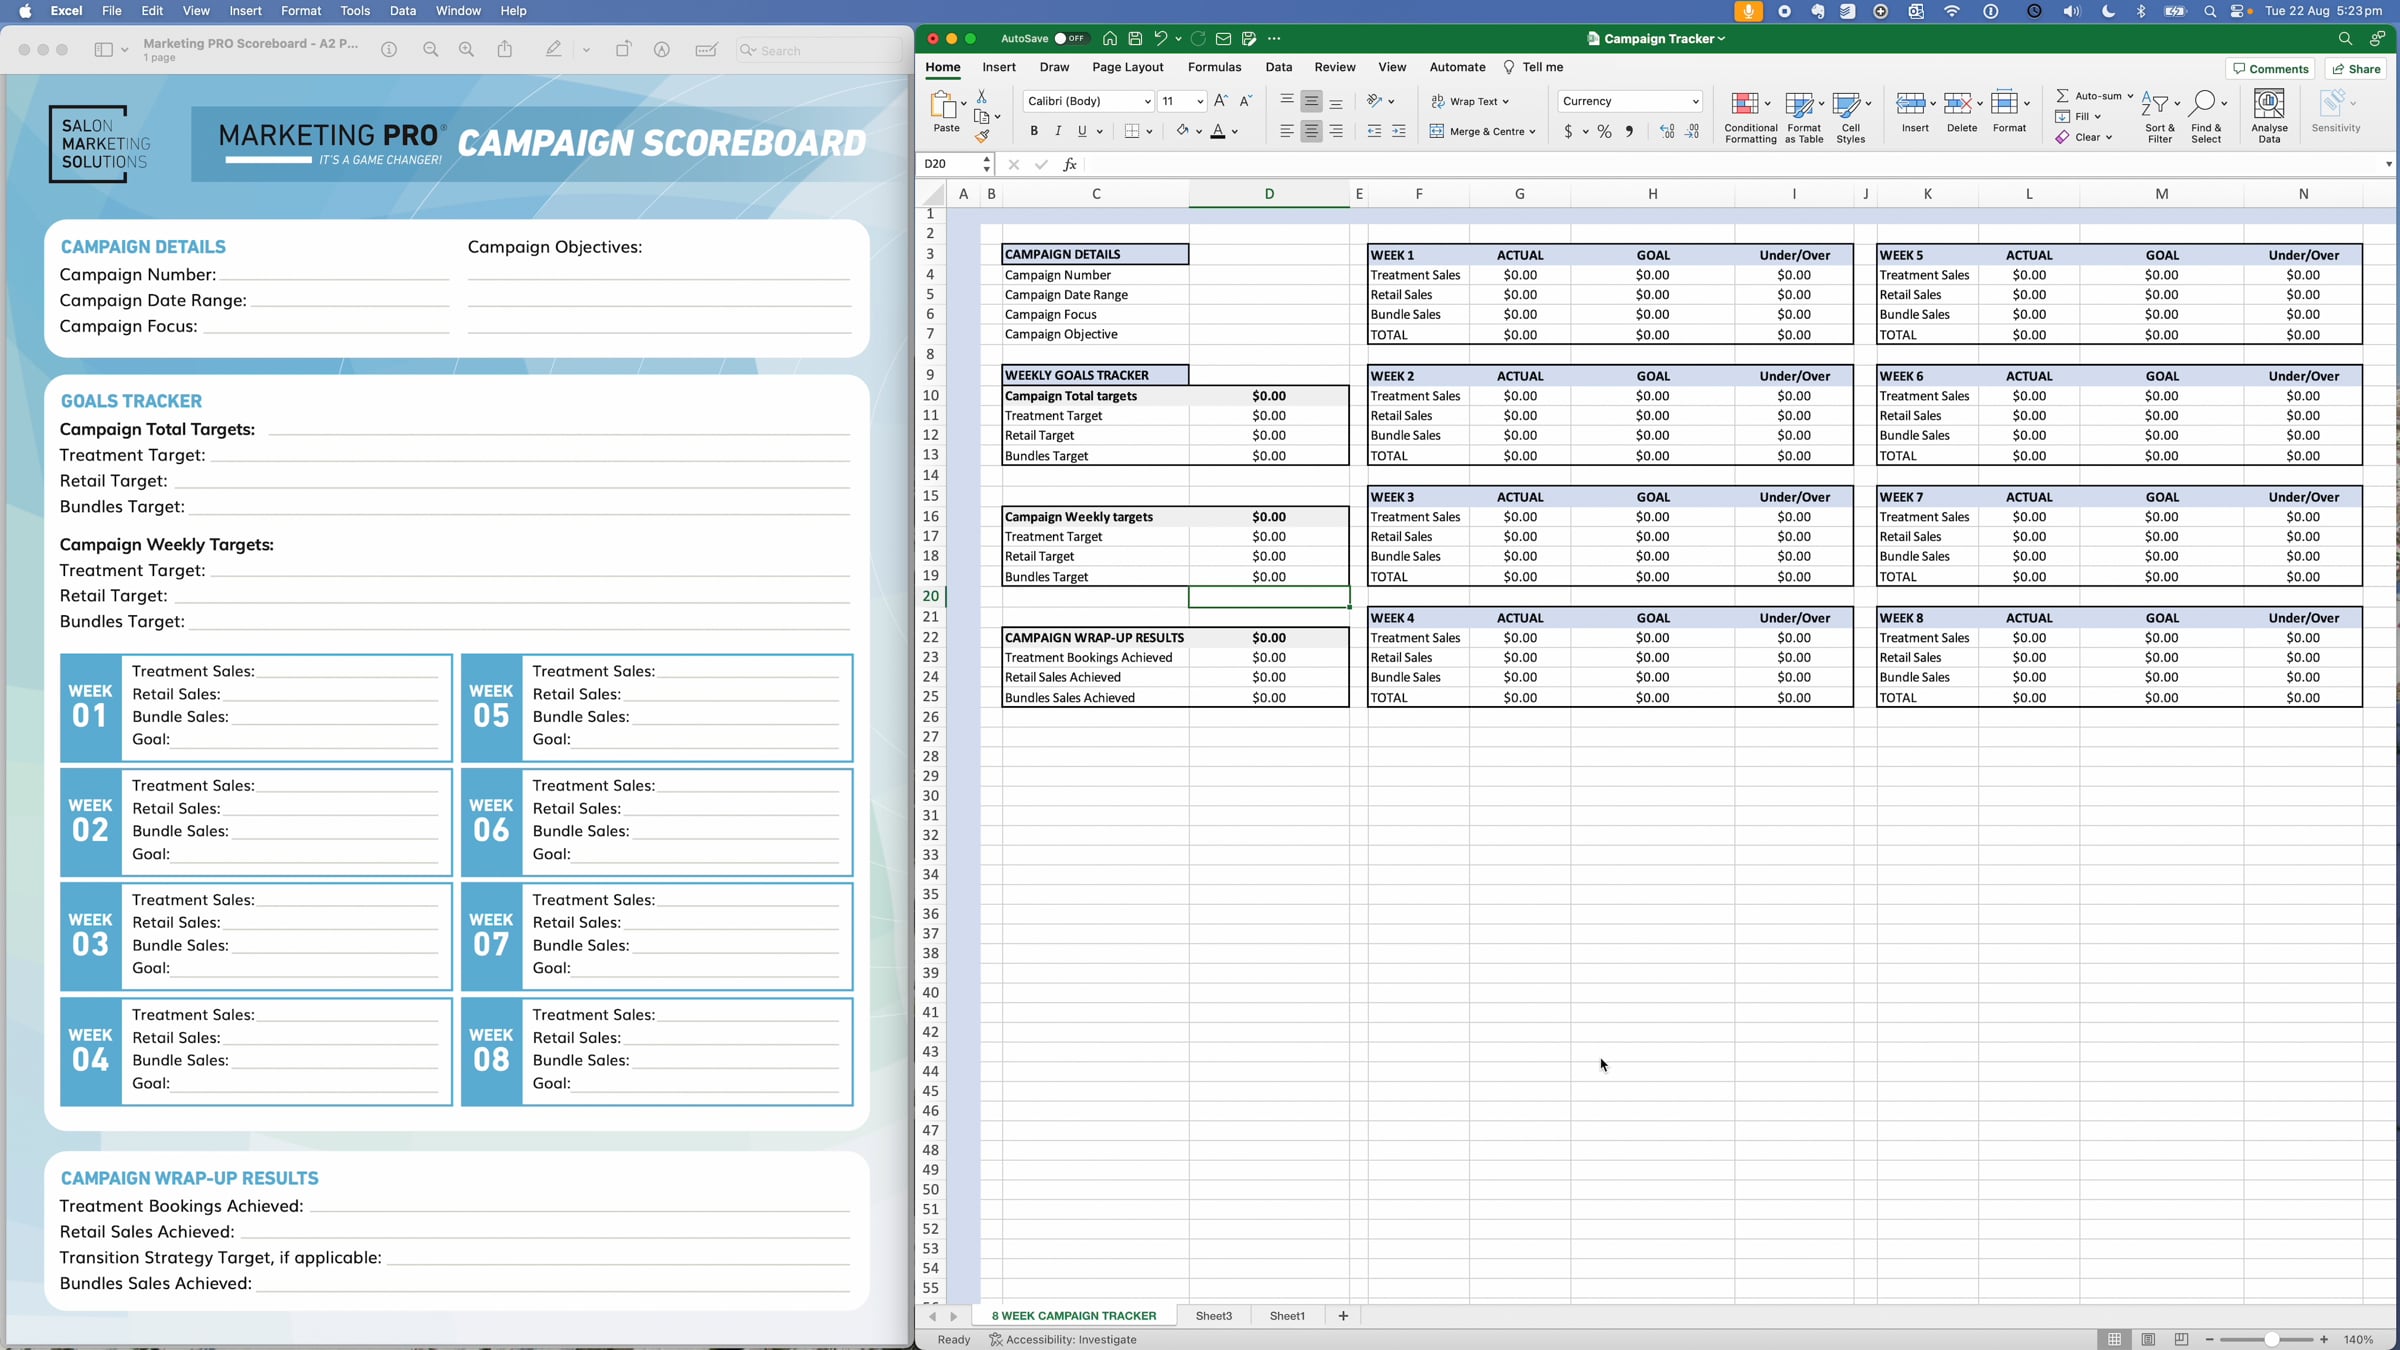Image resolution: width=2400 pixels, height=1350 pixels.
Task: Click the Share button
Action: tap(2355, 69)
